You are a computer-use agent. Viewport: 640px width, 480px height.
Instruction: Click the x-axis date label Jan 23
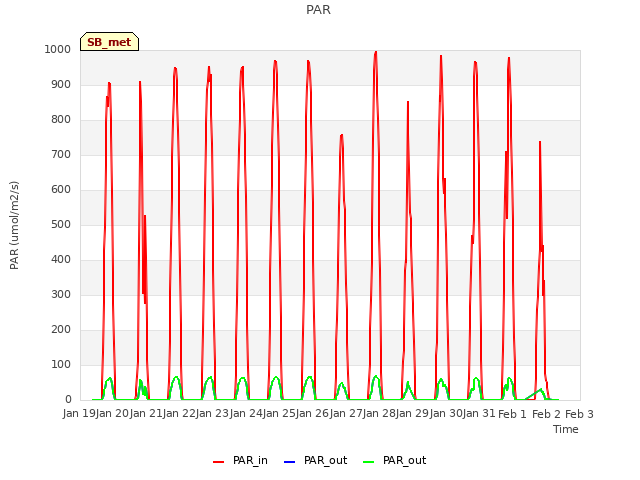tap(212, 414)
